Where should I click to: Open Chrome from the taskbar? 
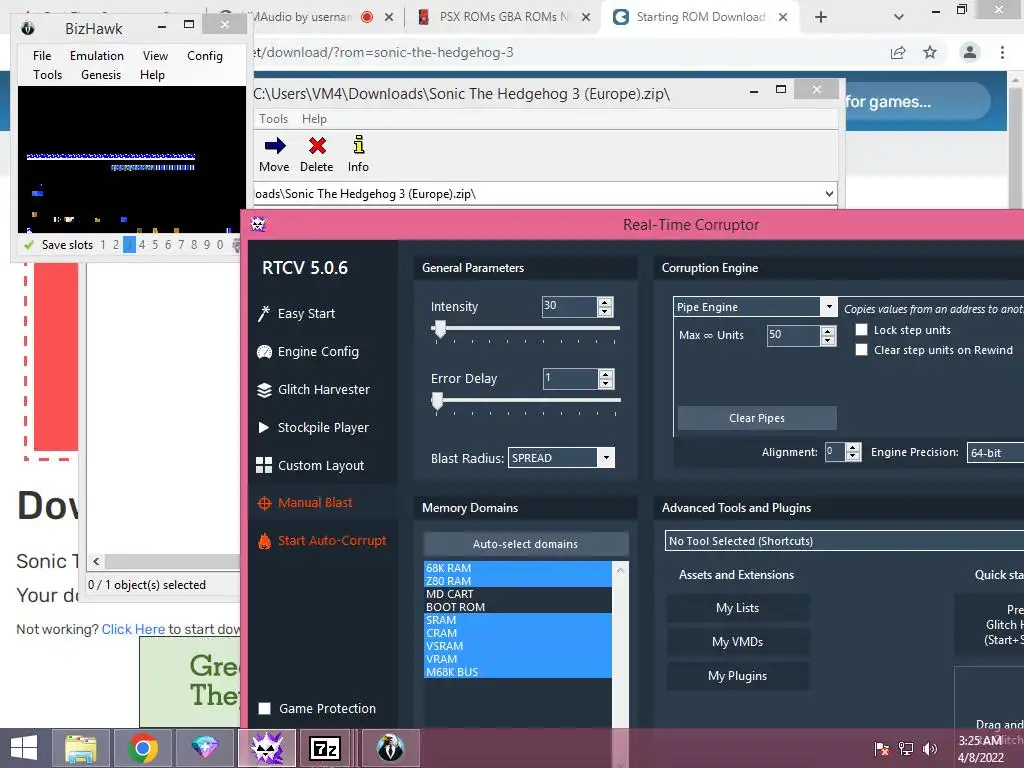142,748
